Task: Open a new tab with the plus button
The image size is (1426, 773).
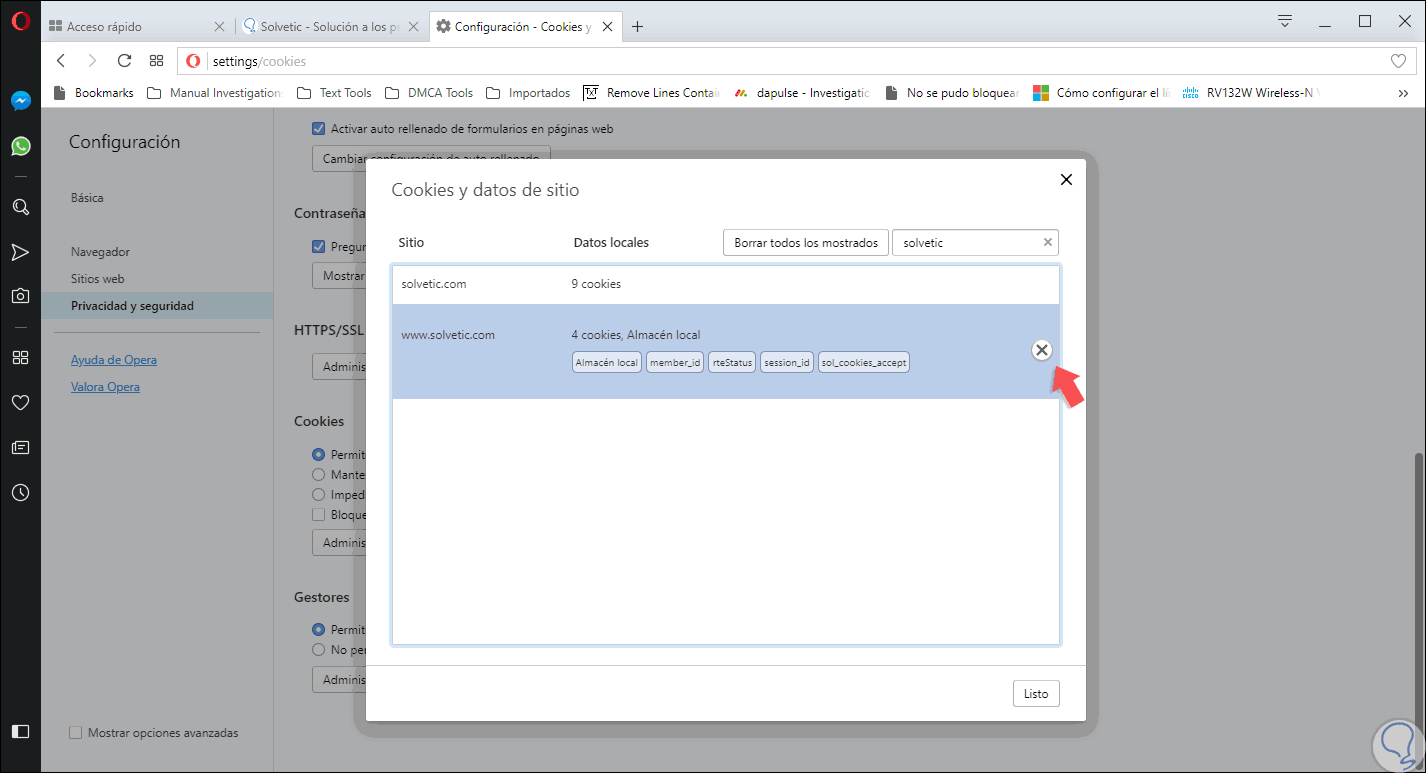Action: [637, 27]
